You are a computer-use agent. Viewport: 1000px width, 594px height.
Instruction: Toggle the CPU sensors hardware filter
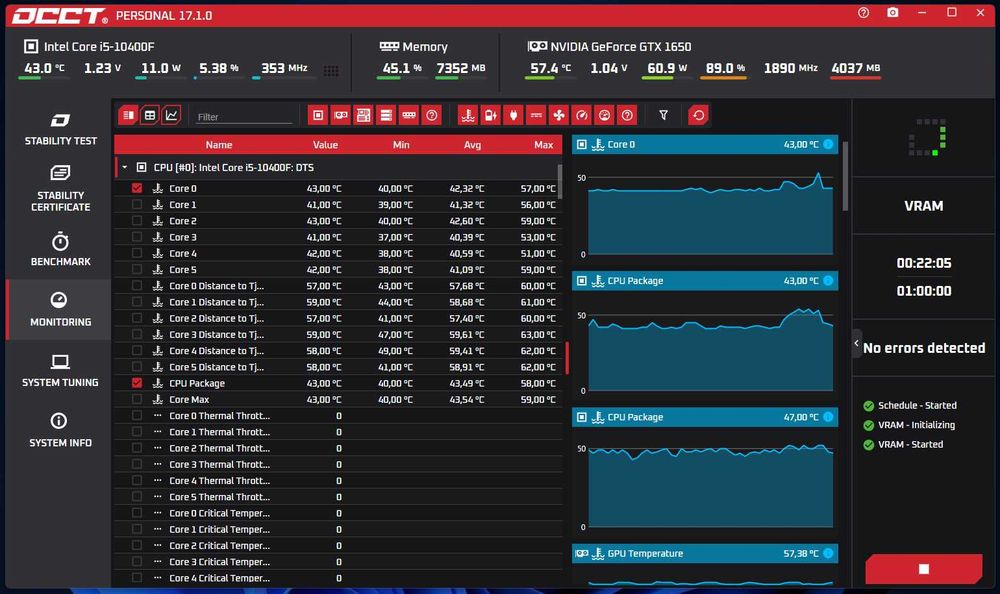pos(318,115)
